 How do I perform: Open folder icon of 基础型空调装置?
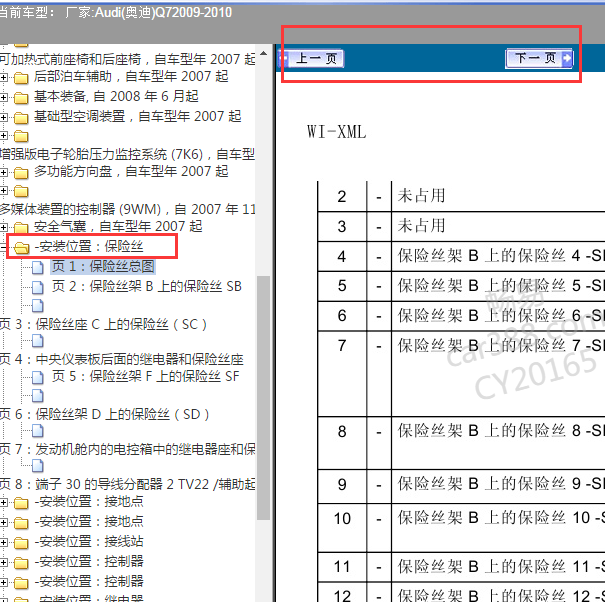(x=21, y=117)
